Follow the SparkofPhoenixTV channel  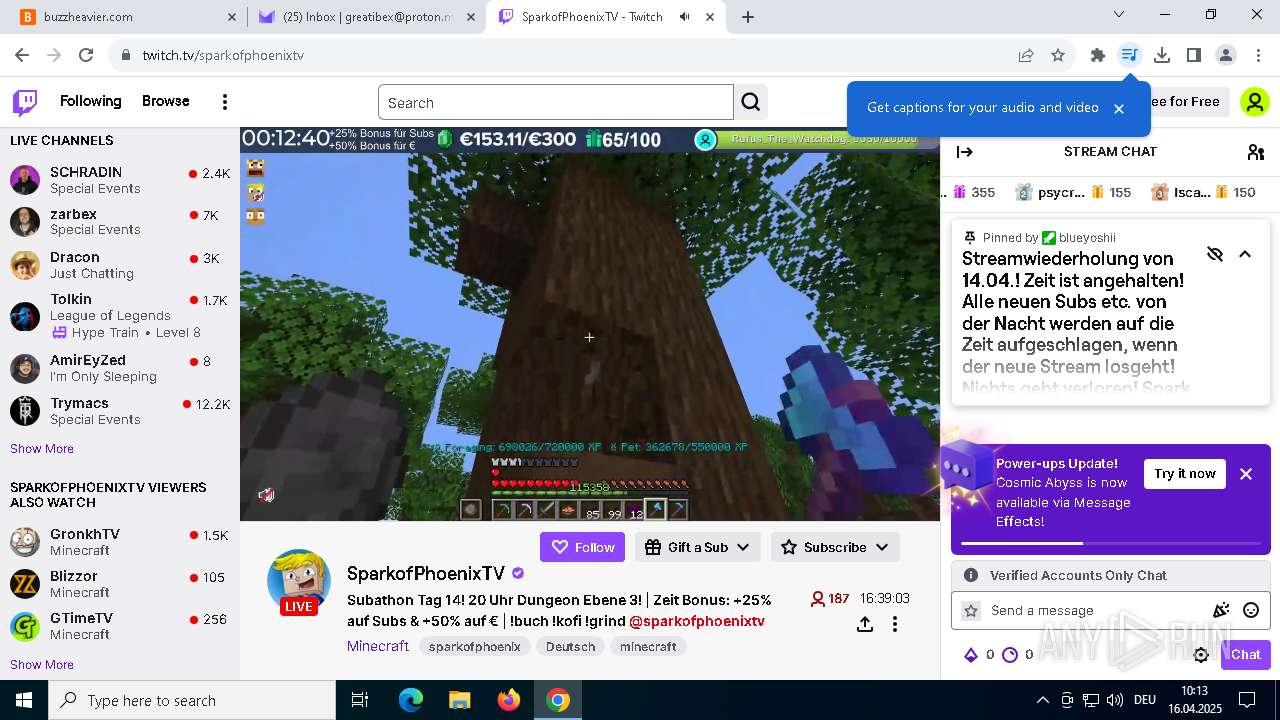coord(582,547)
